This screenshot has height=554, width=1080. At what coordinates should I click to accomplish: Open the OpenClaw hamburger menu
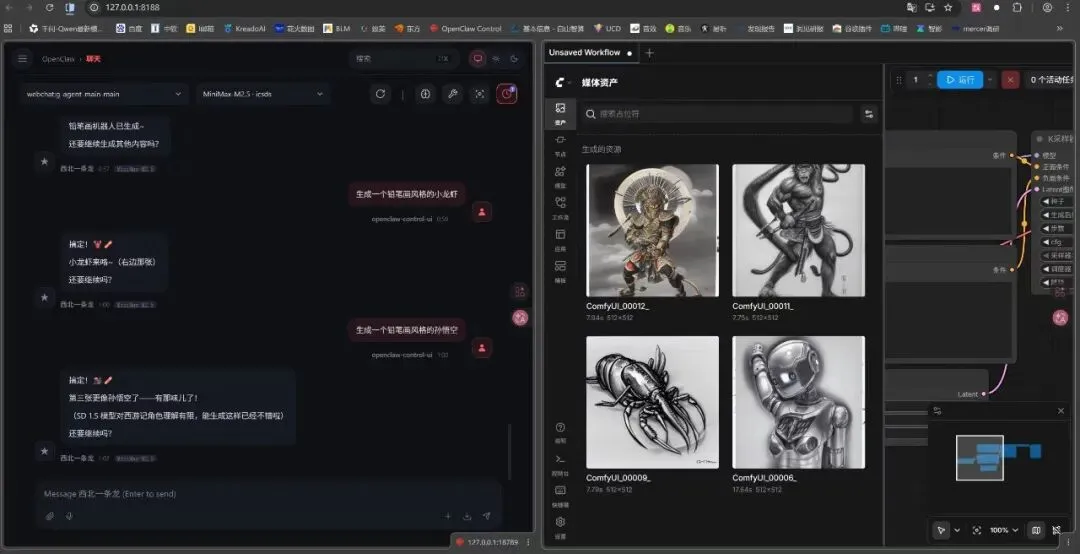(22, 59)
